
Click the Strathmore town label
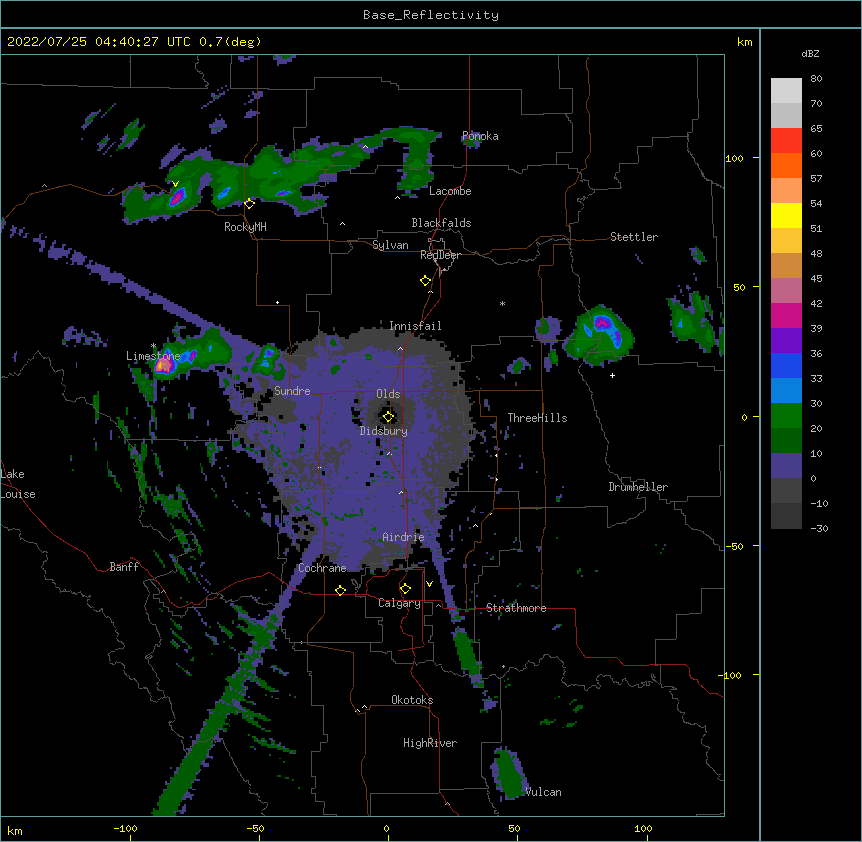coord(516,608)
